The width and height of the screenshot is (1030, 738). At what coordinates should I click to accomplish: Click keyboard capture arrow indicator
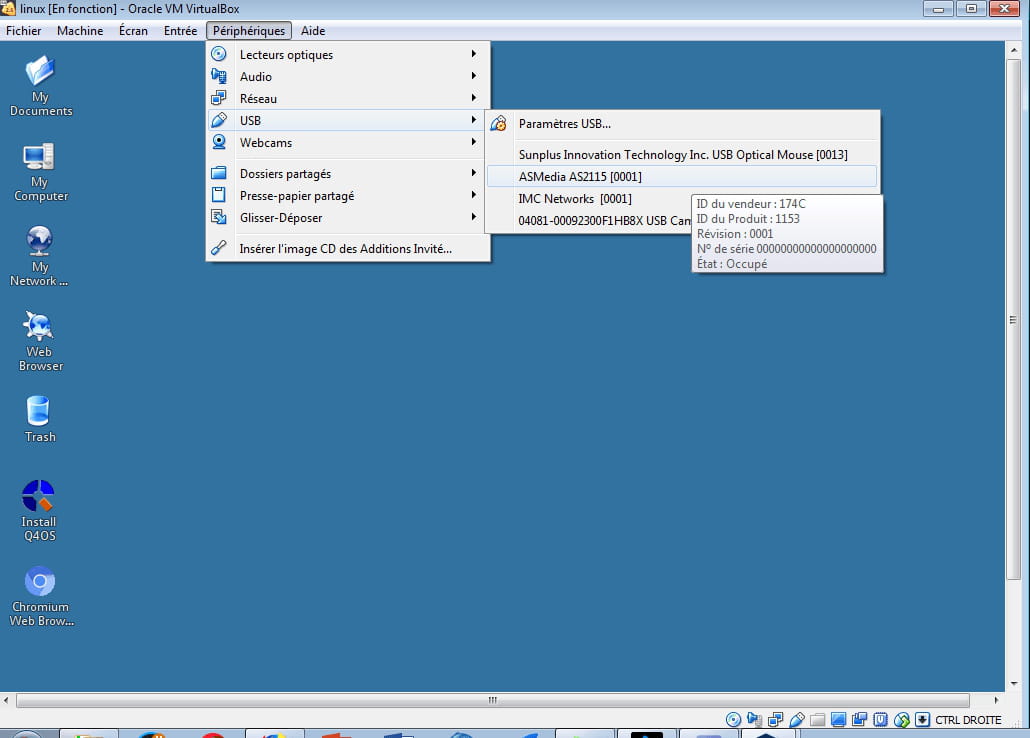pos(922,720)
